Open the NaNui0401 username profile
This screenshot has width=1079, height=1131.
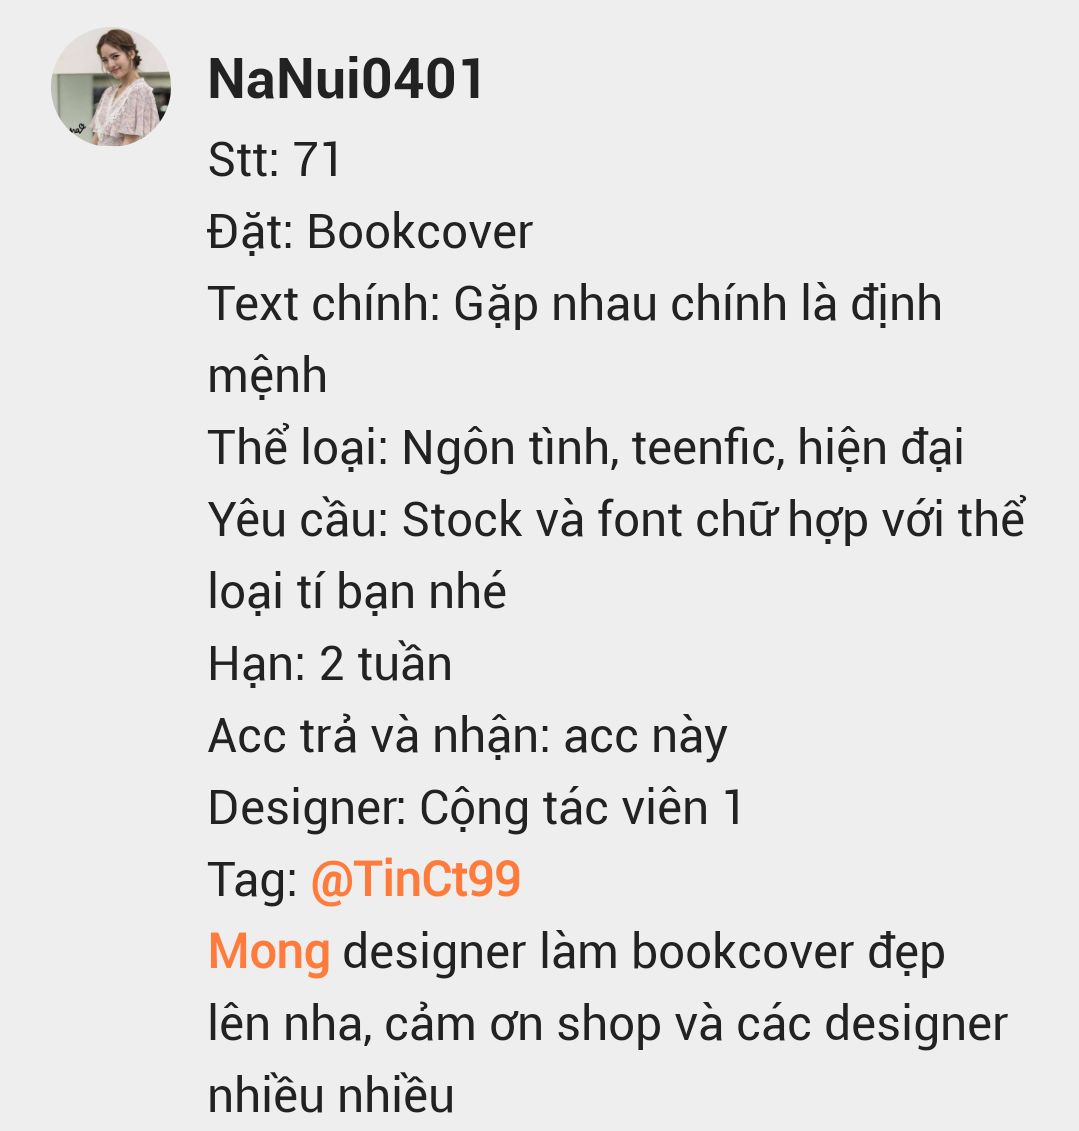(x=345, y=79)
